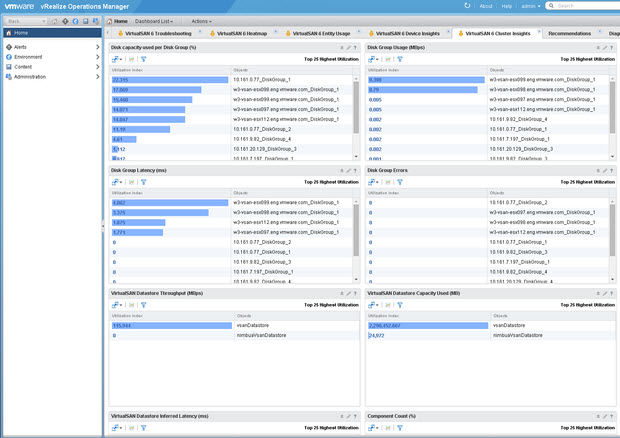Image resolution: width=620 pixels, height=438 pixels.
Task: Click vsanDatastore in Datastore Throughput widget
Action: point(253,325)
